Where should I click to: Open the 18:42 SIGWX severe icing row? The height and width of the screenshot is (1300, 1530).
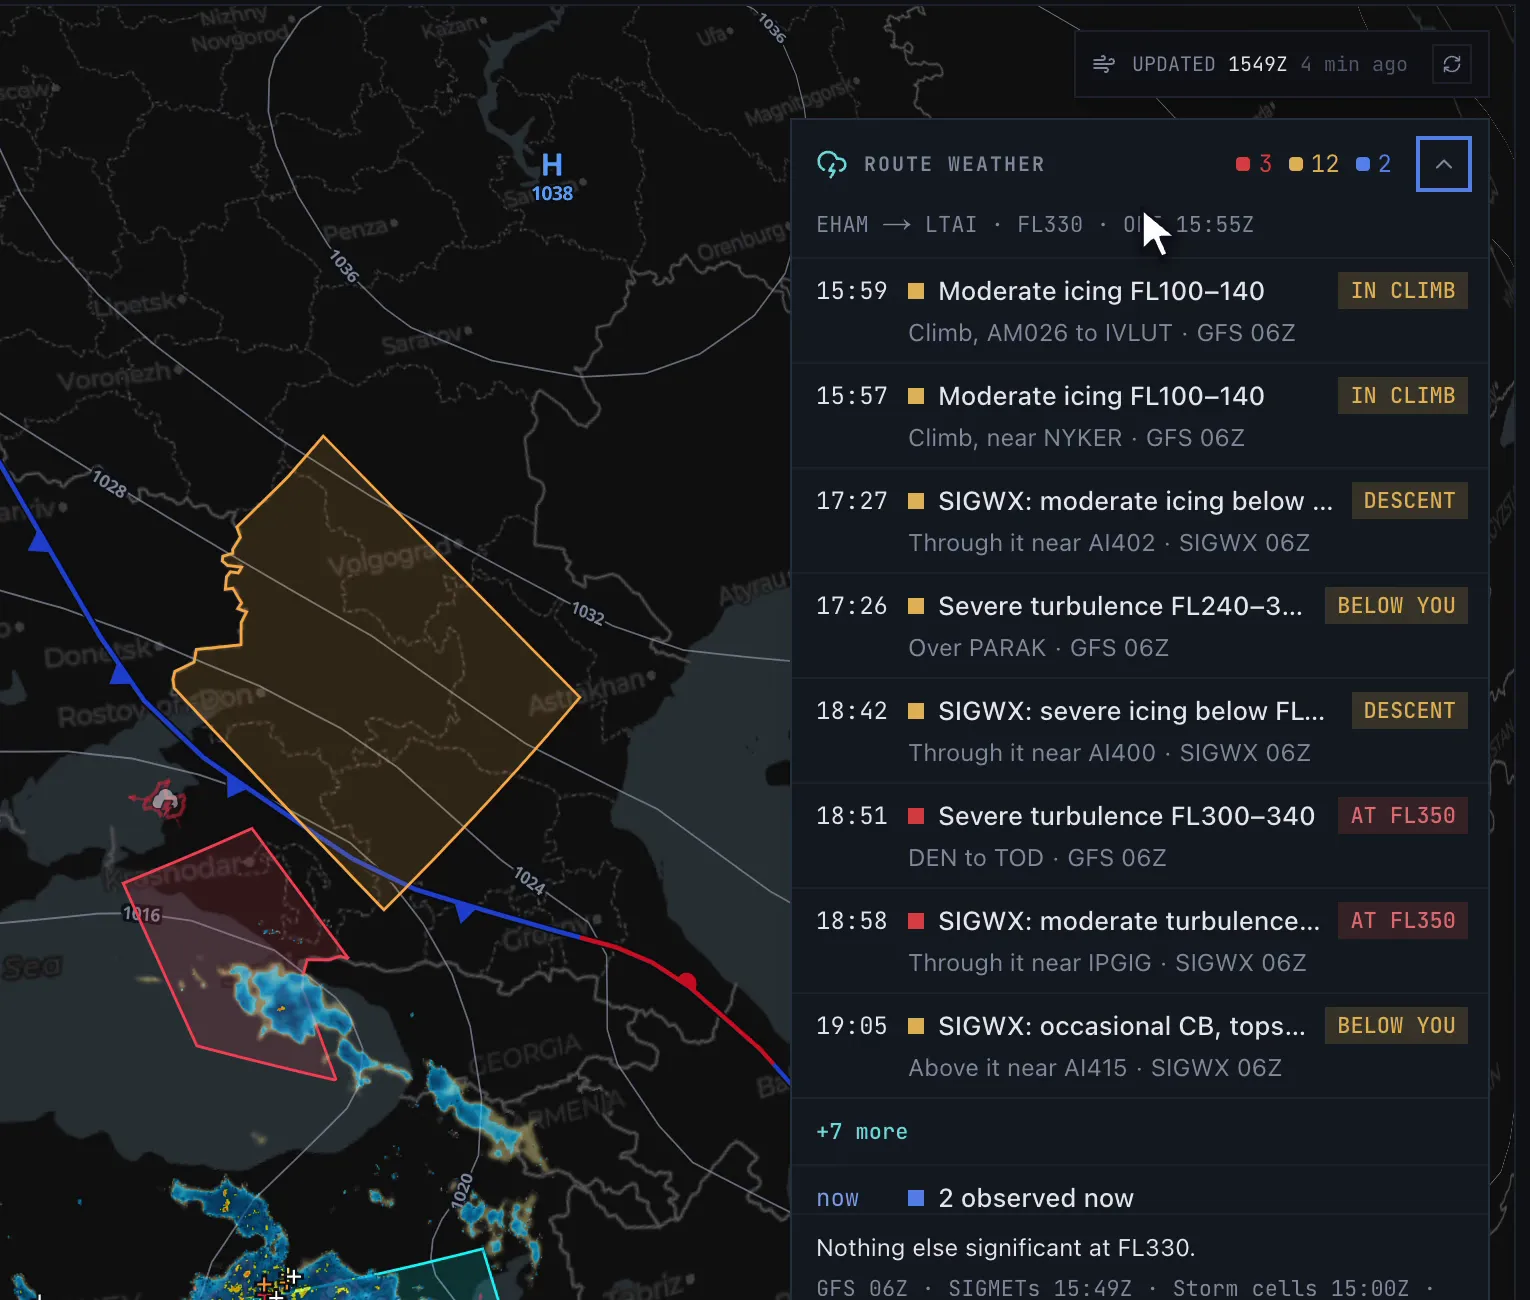1140,731
